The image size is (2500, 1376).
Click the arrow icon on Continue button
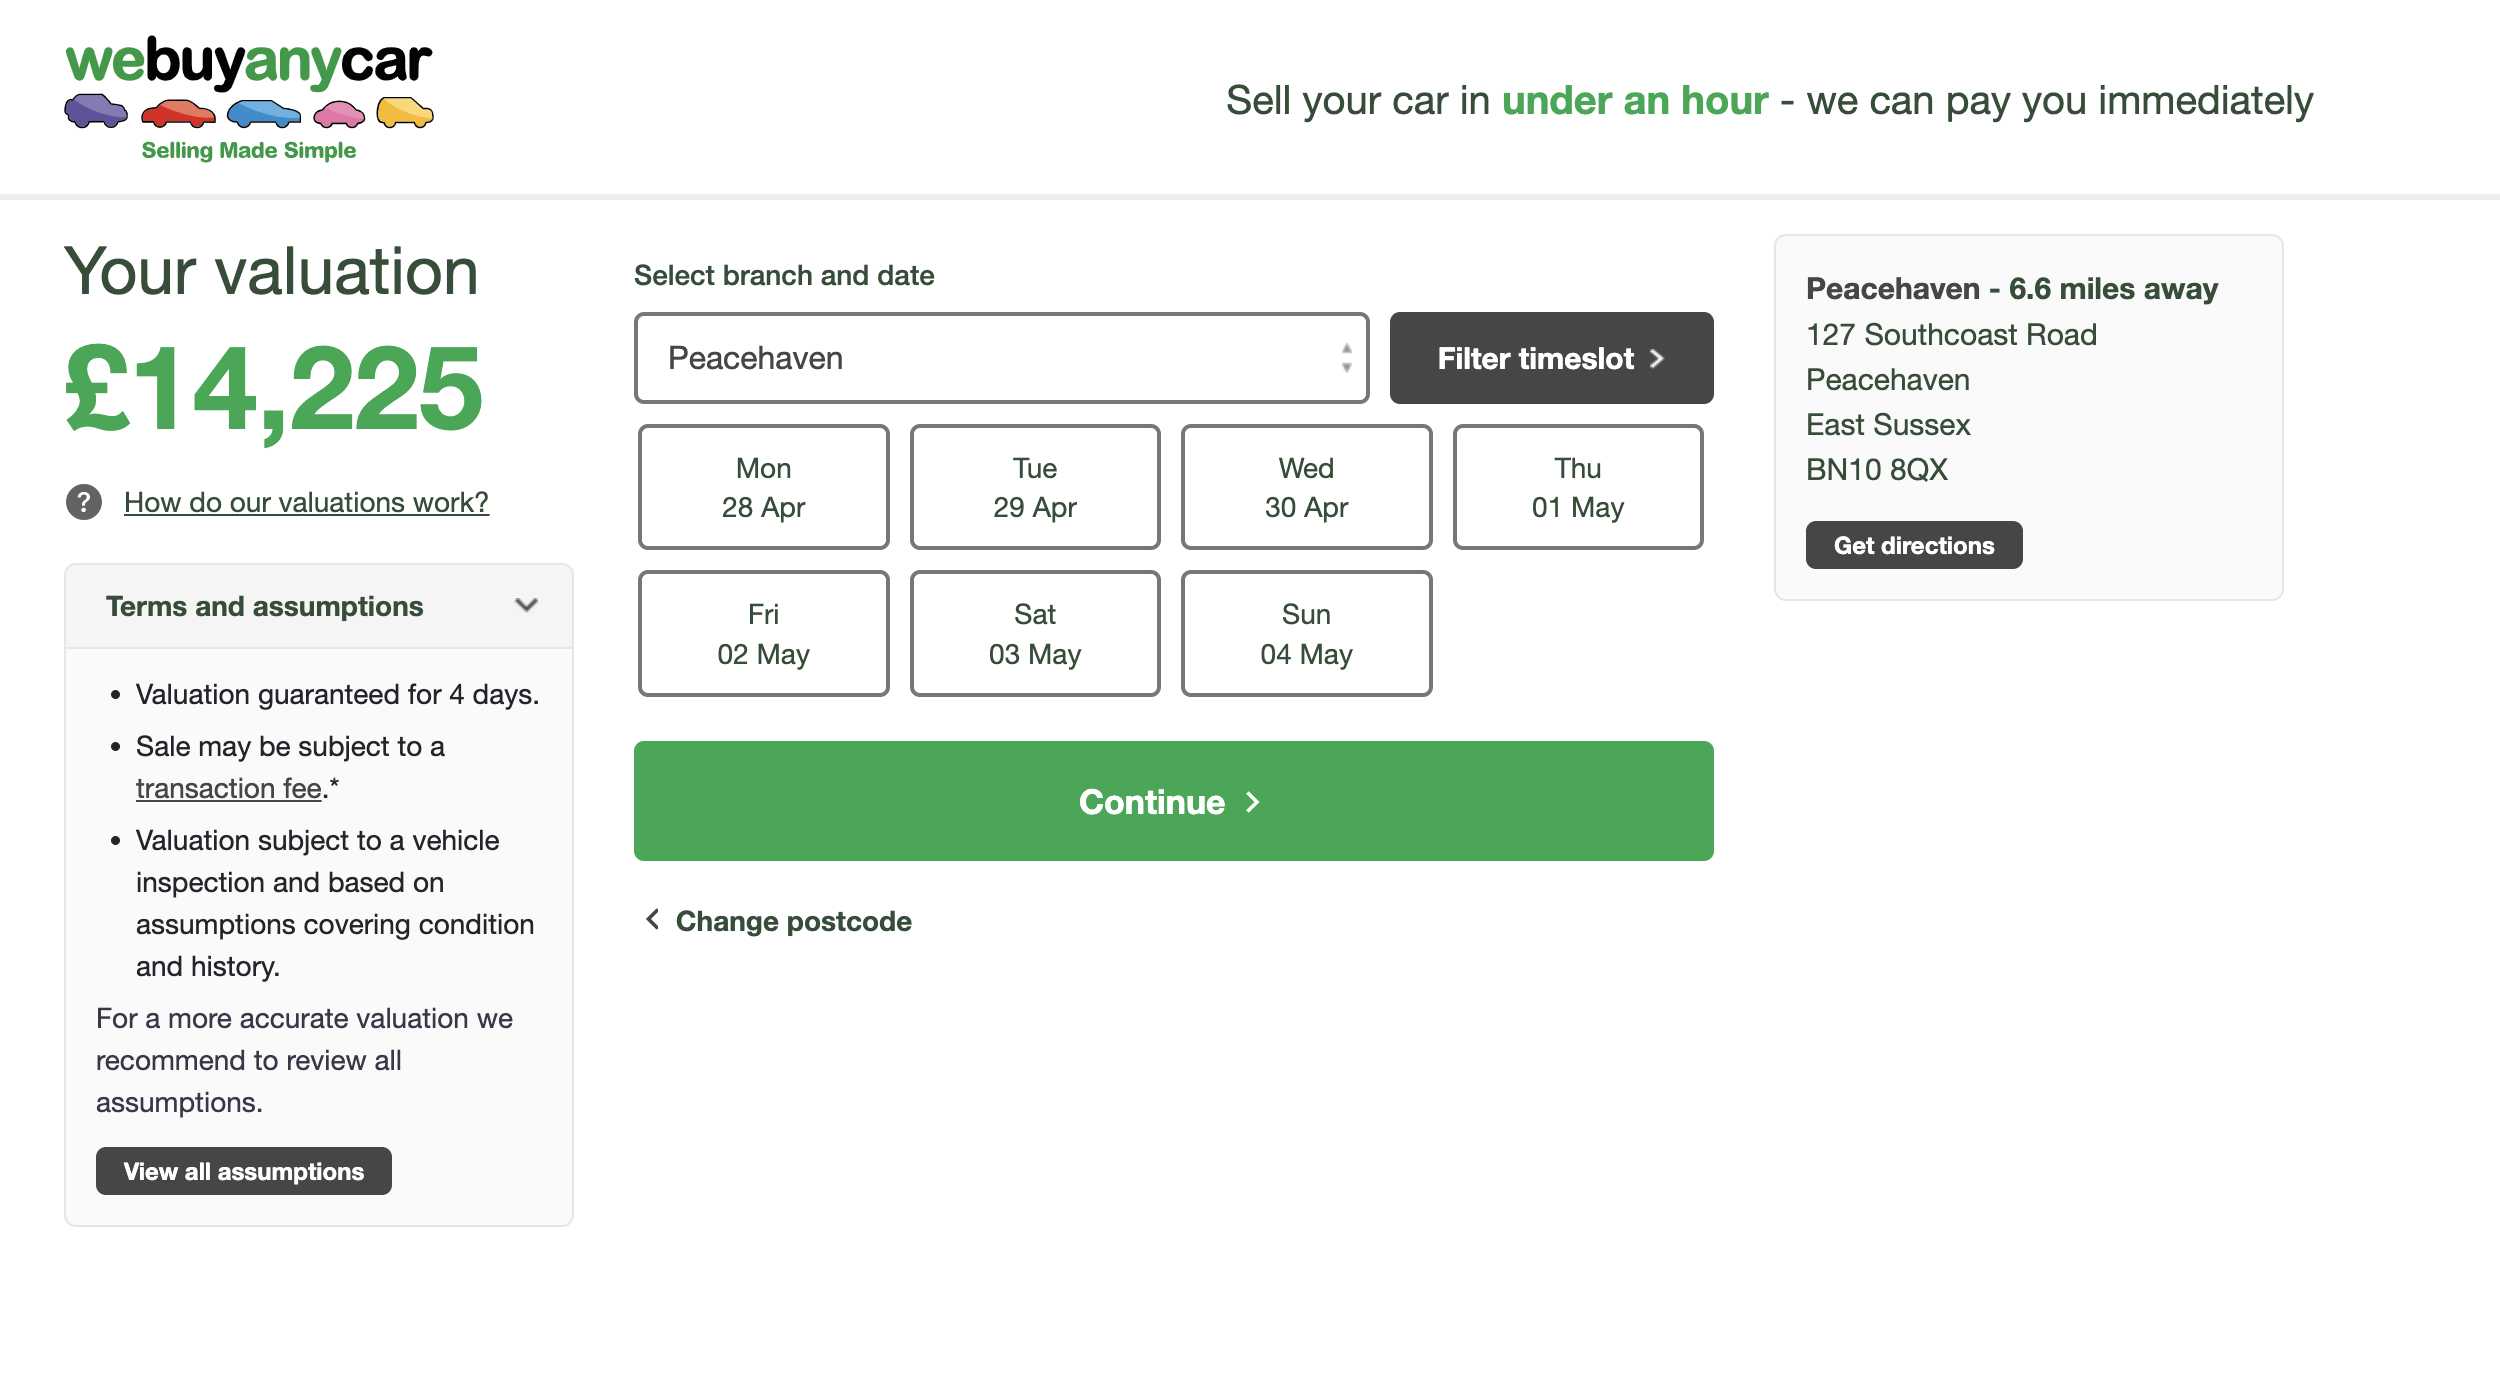pos(1251,801)
